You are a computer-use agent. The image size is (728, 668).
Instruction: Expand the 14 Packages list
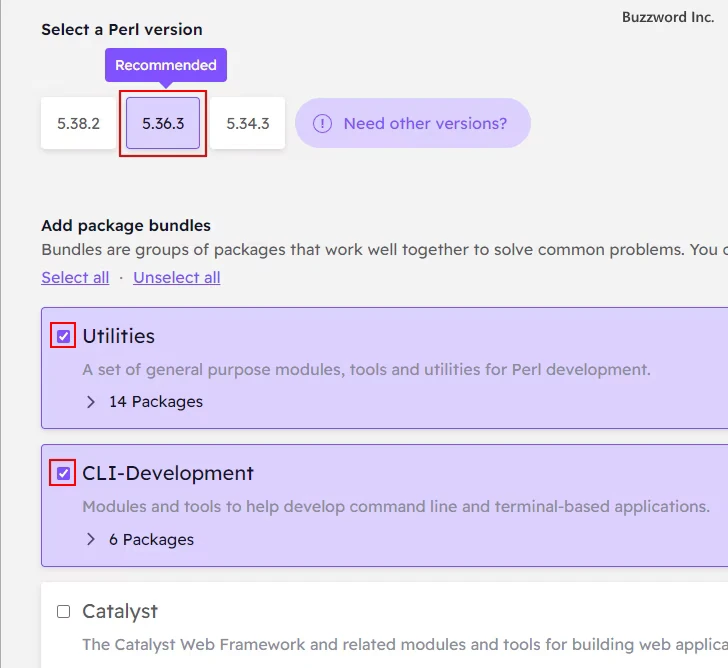(x=156, y=402)
